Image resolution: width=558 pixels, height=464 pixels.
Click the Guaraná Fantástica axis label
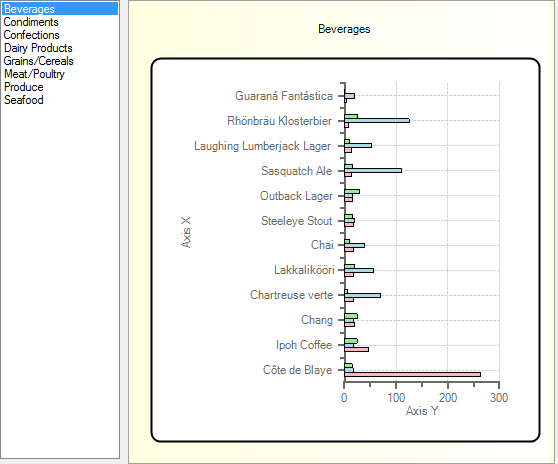click(x=284, y=96)
